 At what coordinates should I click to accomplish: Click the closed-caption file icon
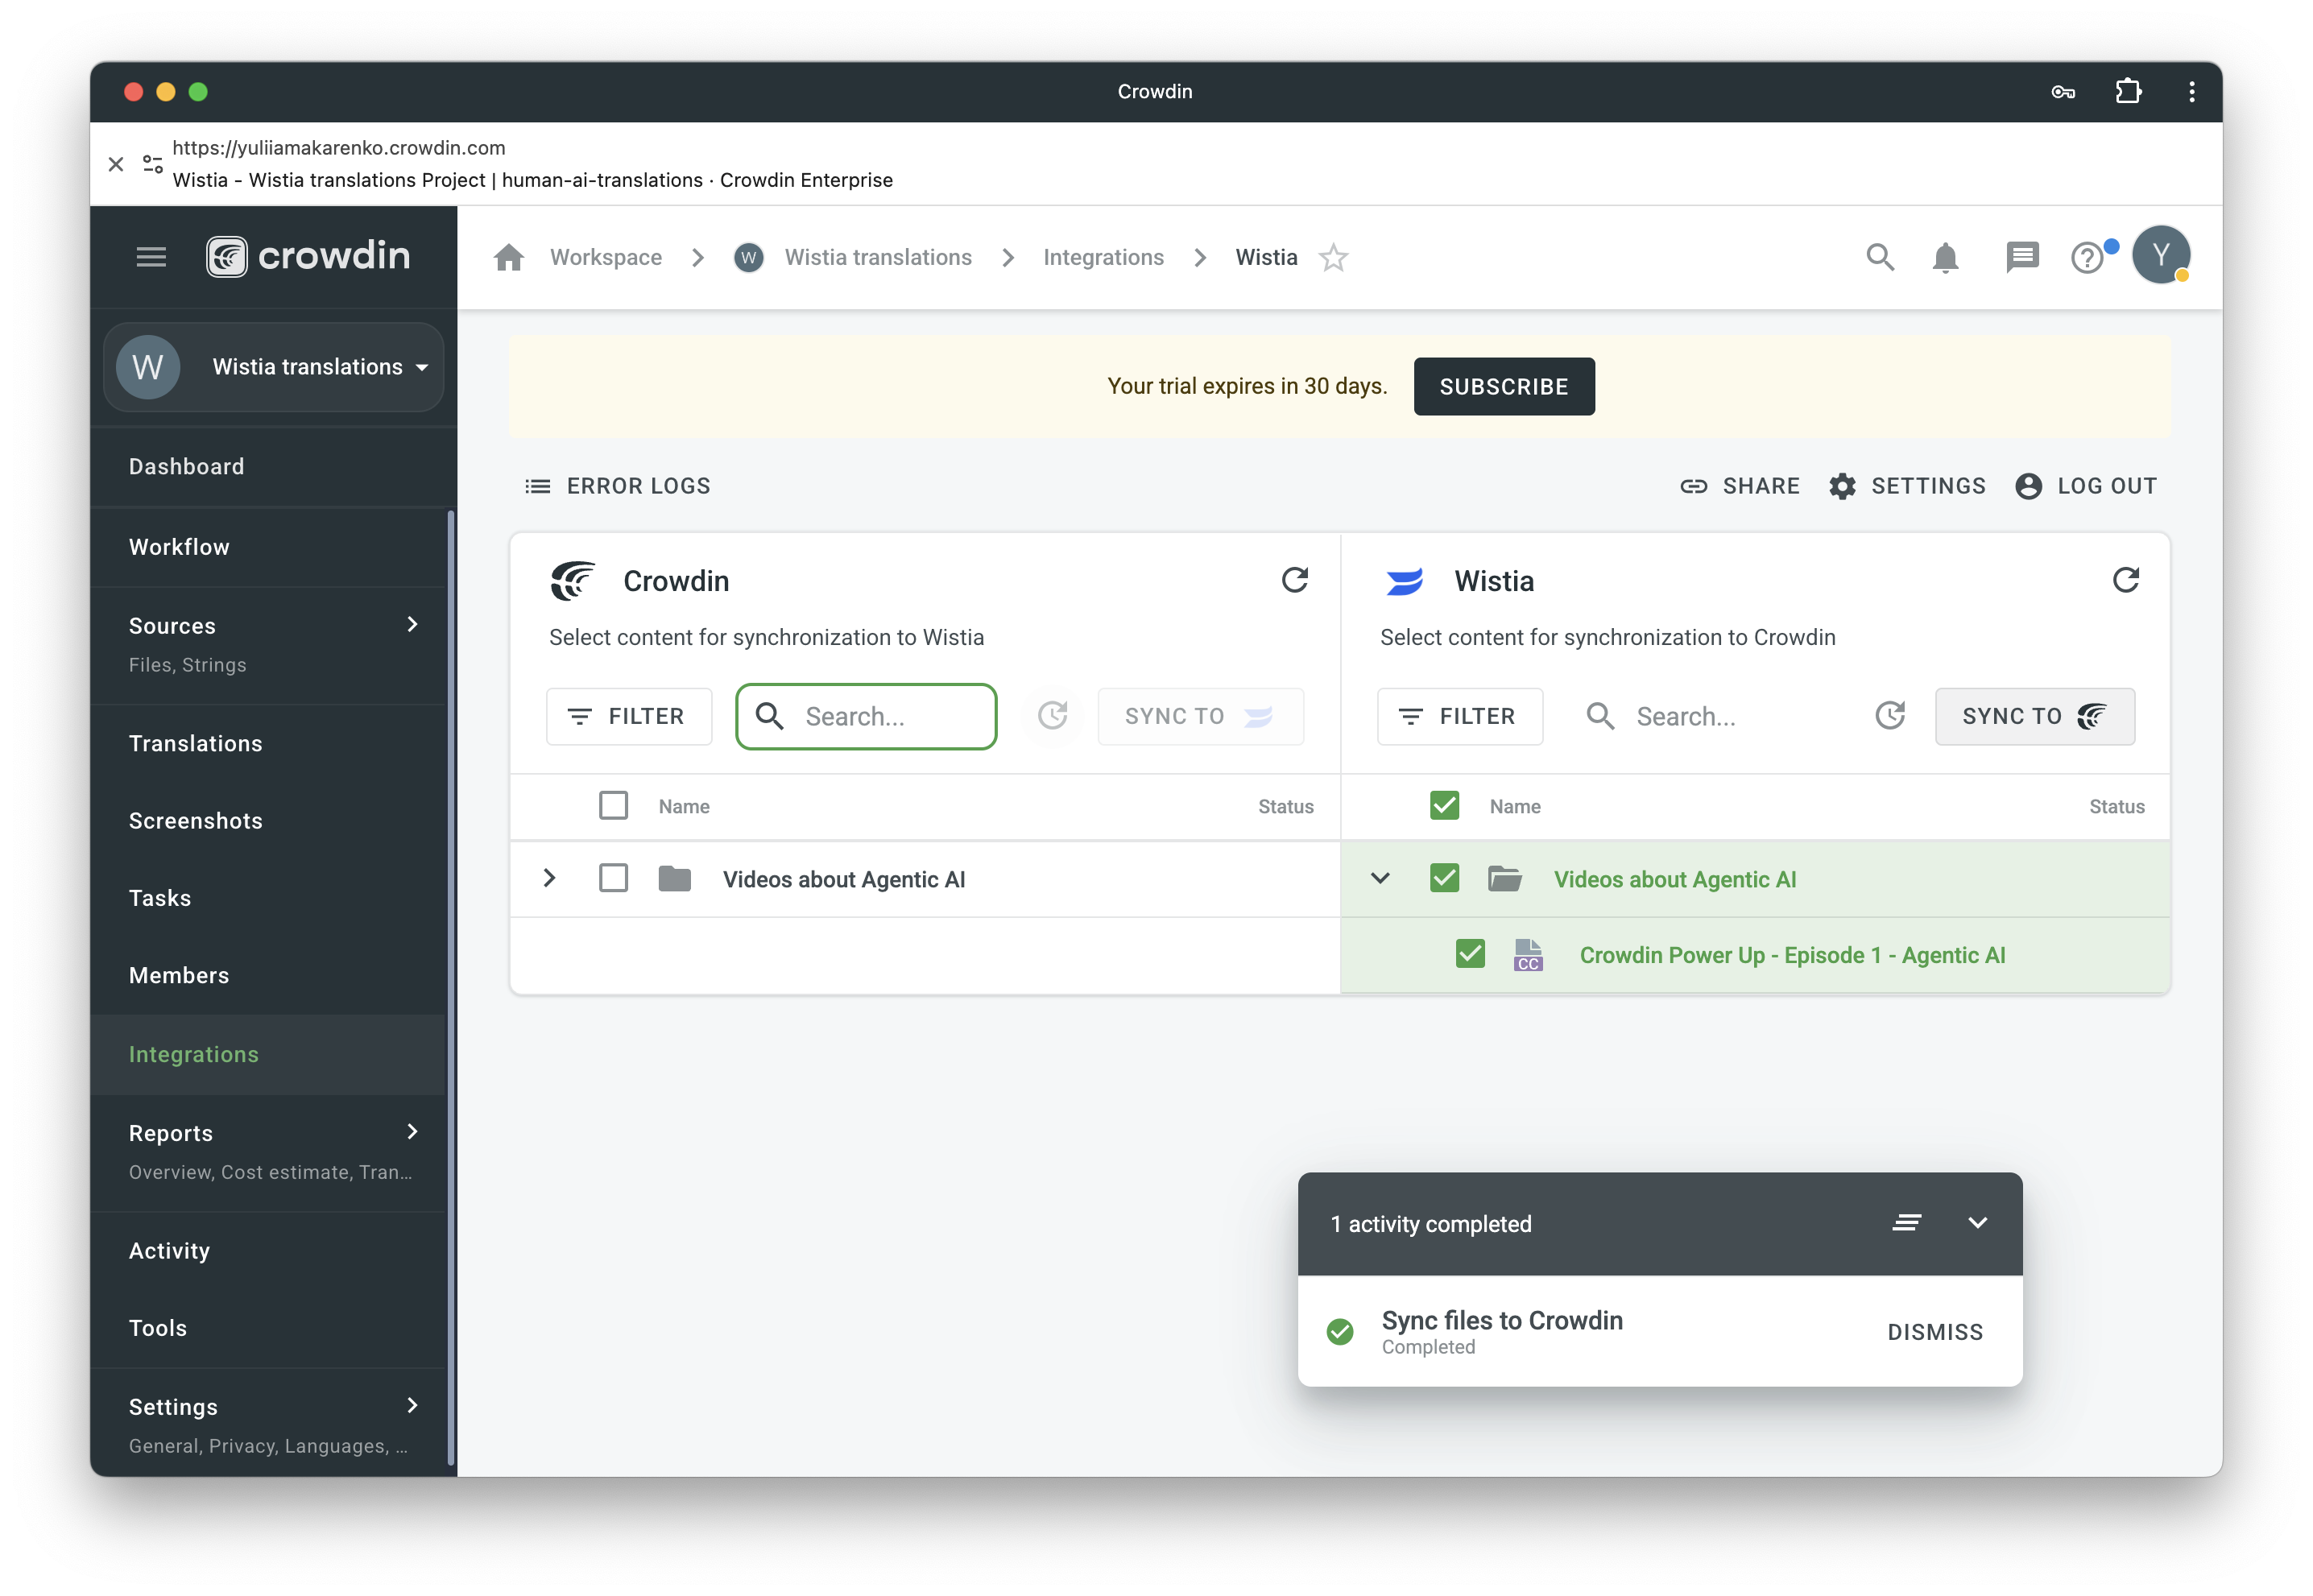point(1527,955)
